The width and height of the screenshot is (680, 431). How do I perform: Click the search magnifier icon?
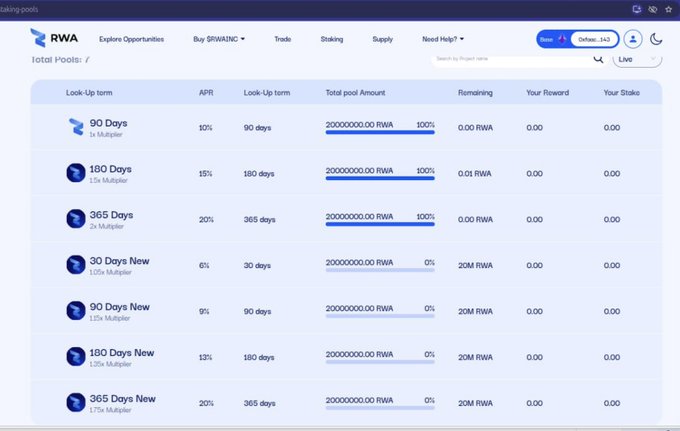coord(598,59)
